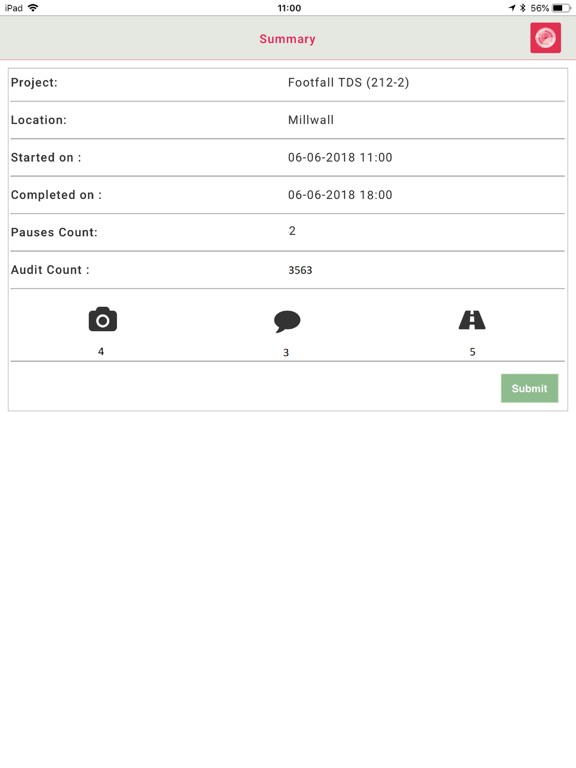
Task: Tap the started on date 06-06-2018 11:00
Action: point(340,157)
